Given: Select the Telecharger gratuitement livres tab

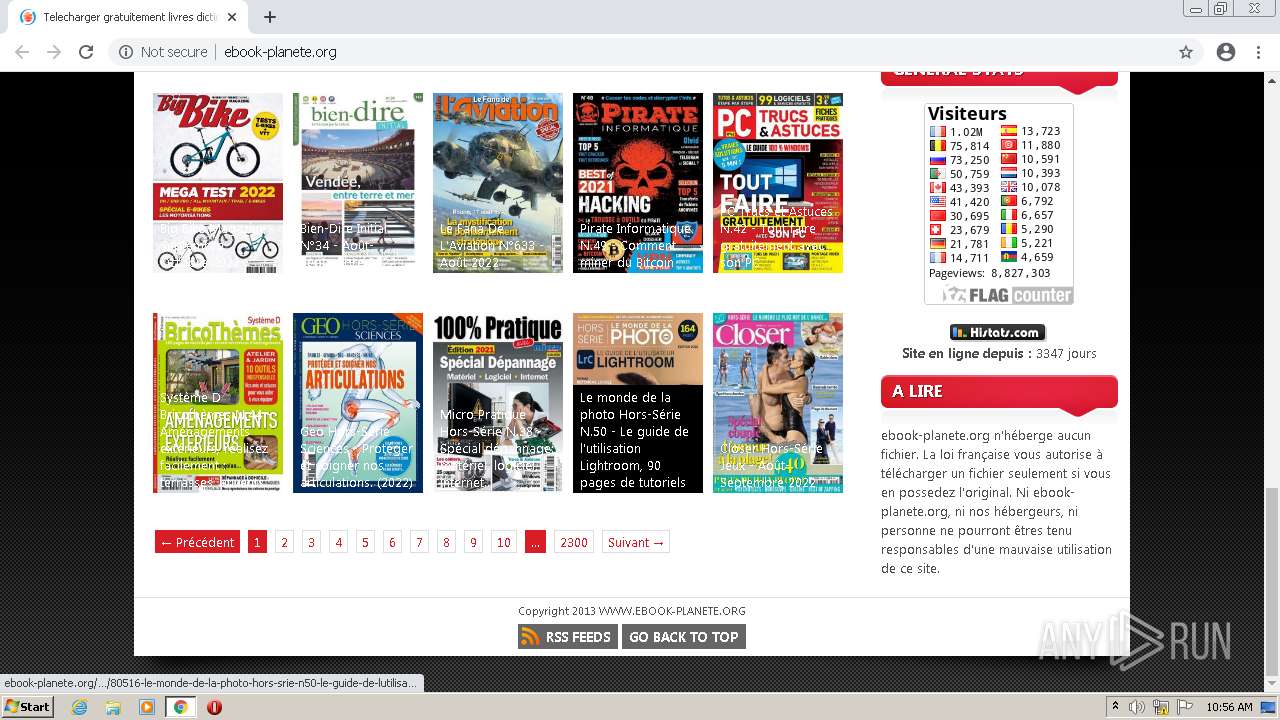Looking at the screenshot, I should (x=129, y=17).
